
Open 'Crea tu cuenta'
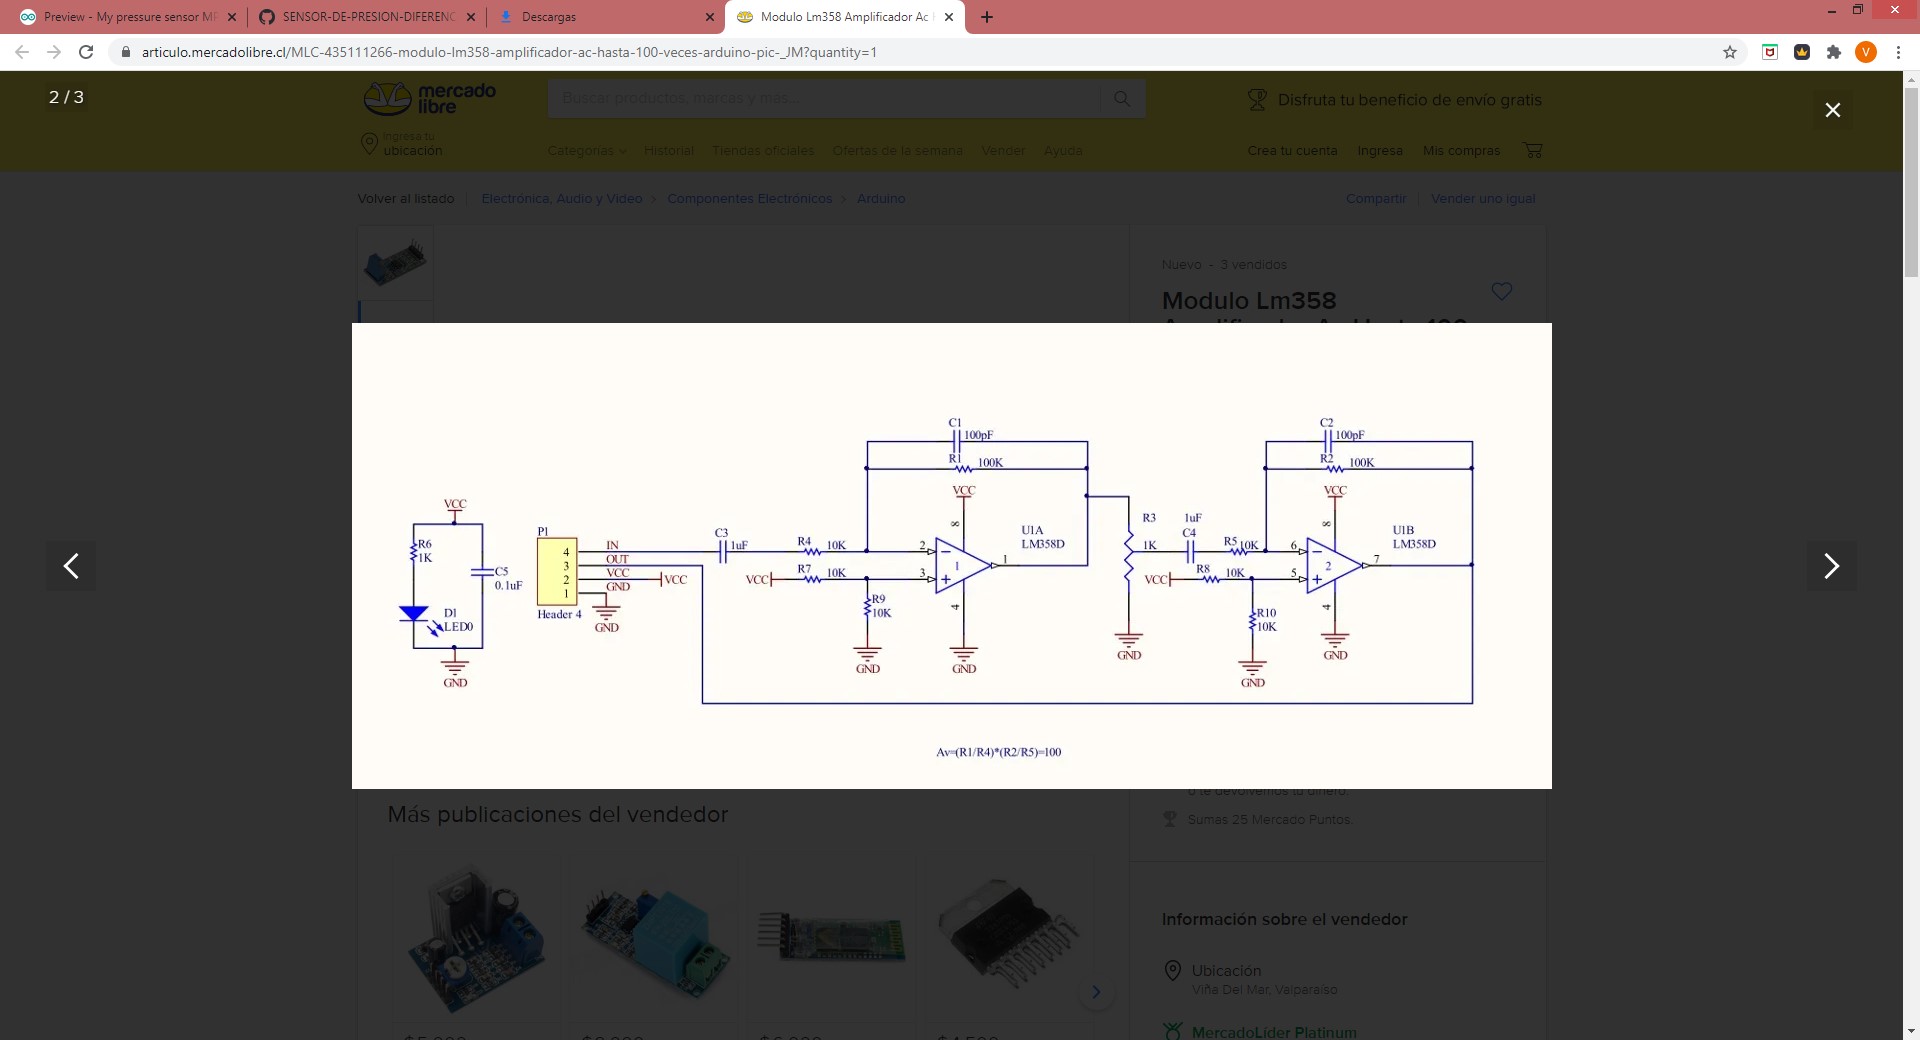click(1292, 150)
